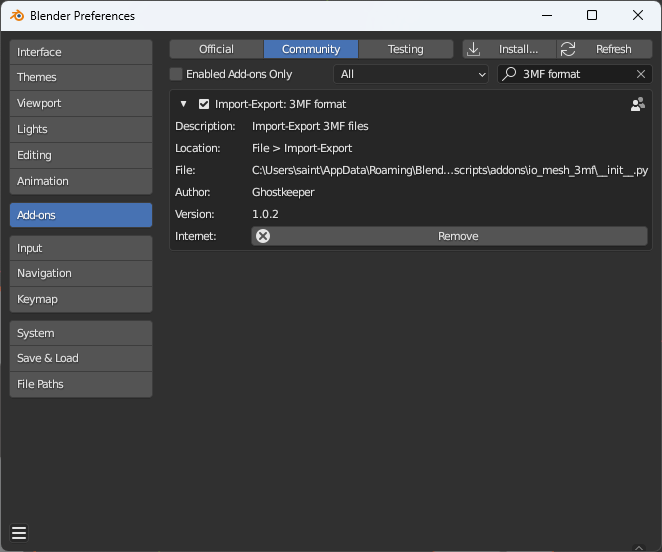This screenshot has width=662, height=552.
Task: Collapse the 3MF format add-on details
Action: coord(184,104)
